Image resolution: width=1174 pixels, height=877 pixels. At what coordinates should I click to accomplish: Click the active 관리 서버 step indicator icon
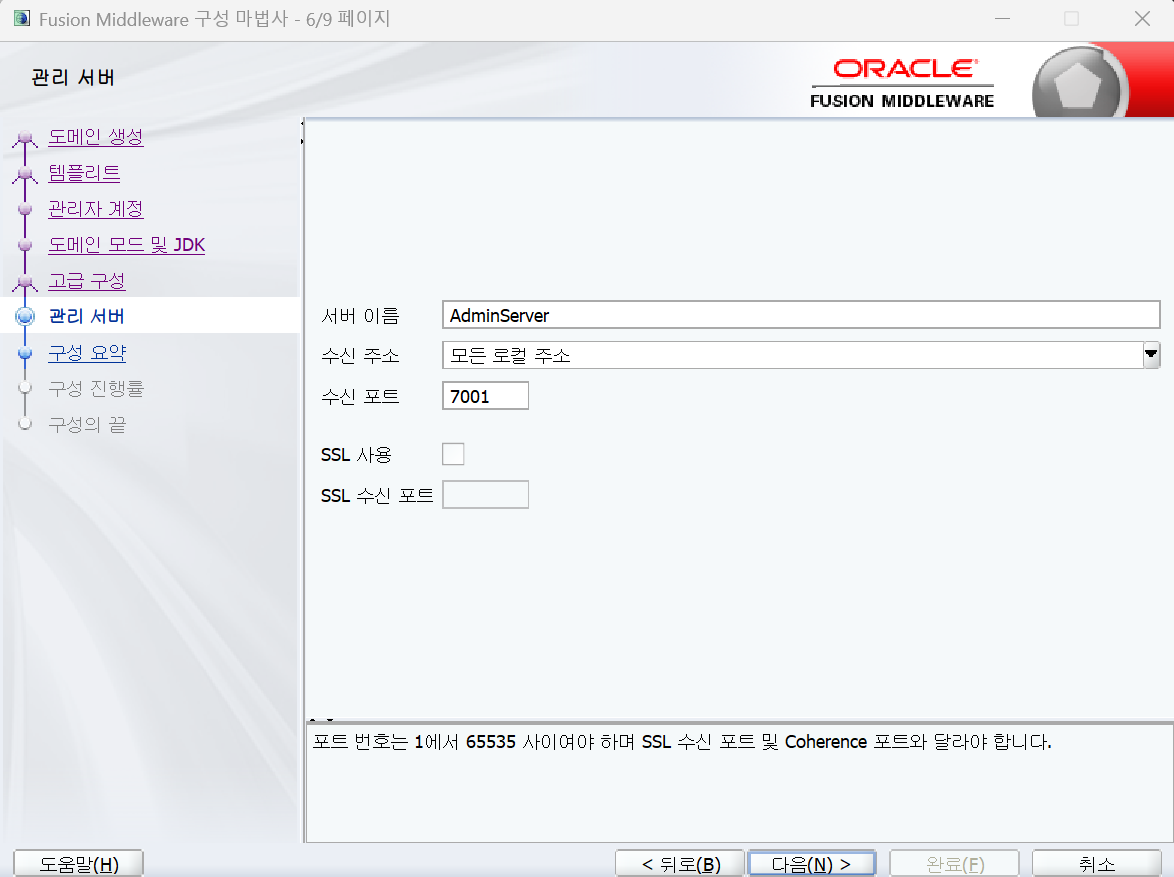tap(25, 316)
